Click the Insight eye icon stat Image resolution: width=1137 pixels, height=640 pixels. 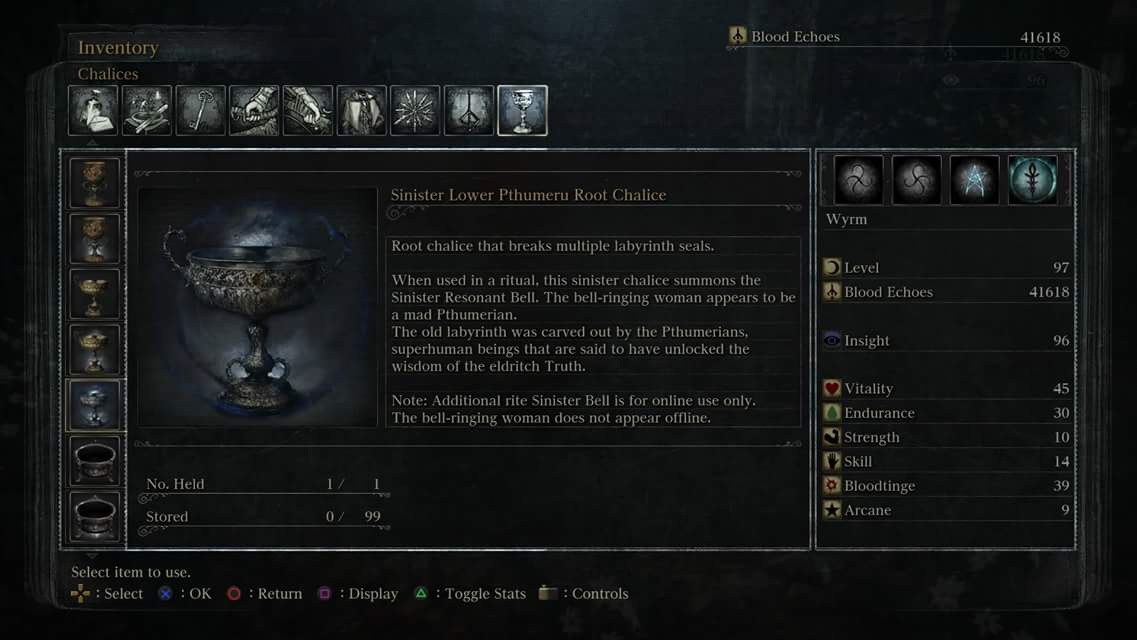[832, 340]
